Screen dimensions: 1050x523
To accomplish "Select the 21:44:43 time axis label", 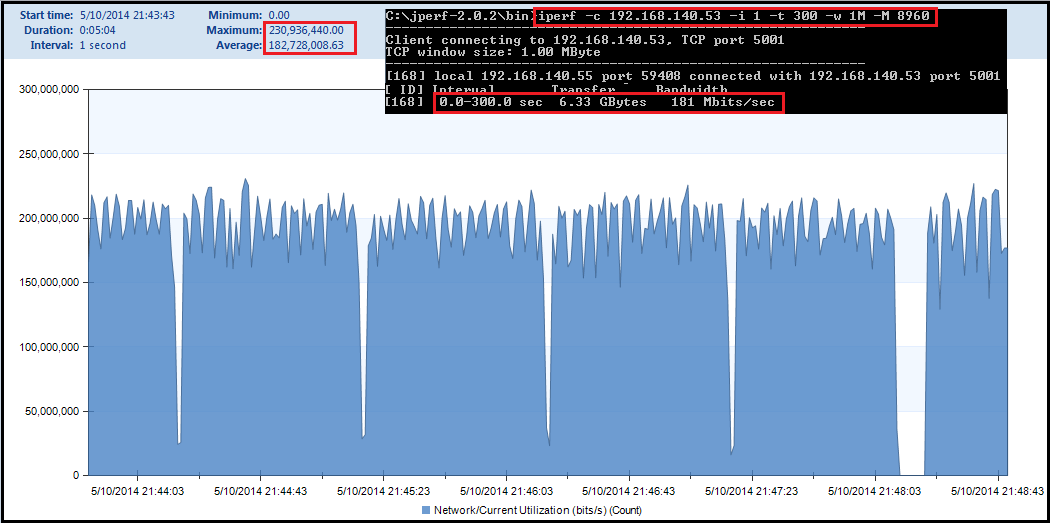I will click(259, 492).
